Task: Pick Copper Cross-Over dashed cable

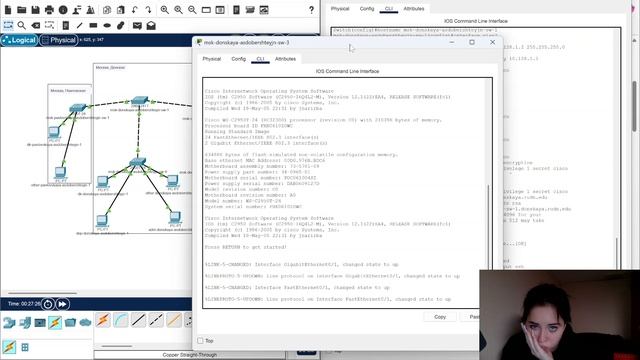Action: click(x=156, y=320)
